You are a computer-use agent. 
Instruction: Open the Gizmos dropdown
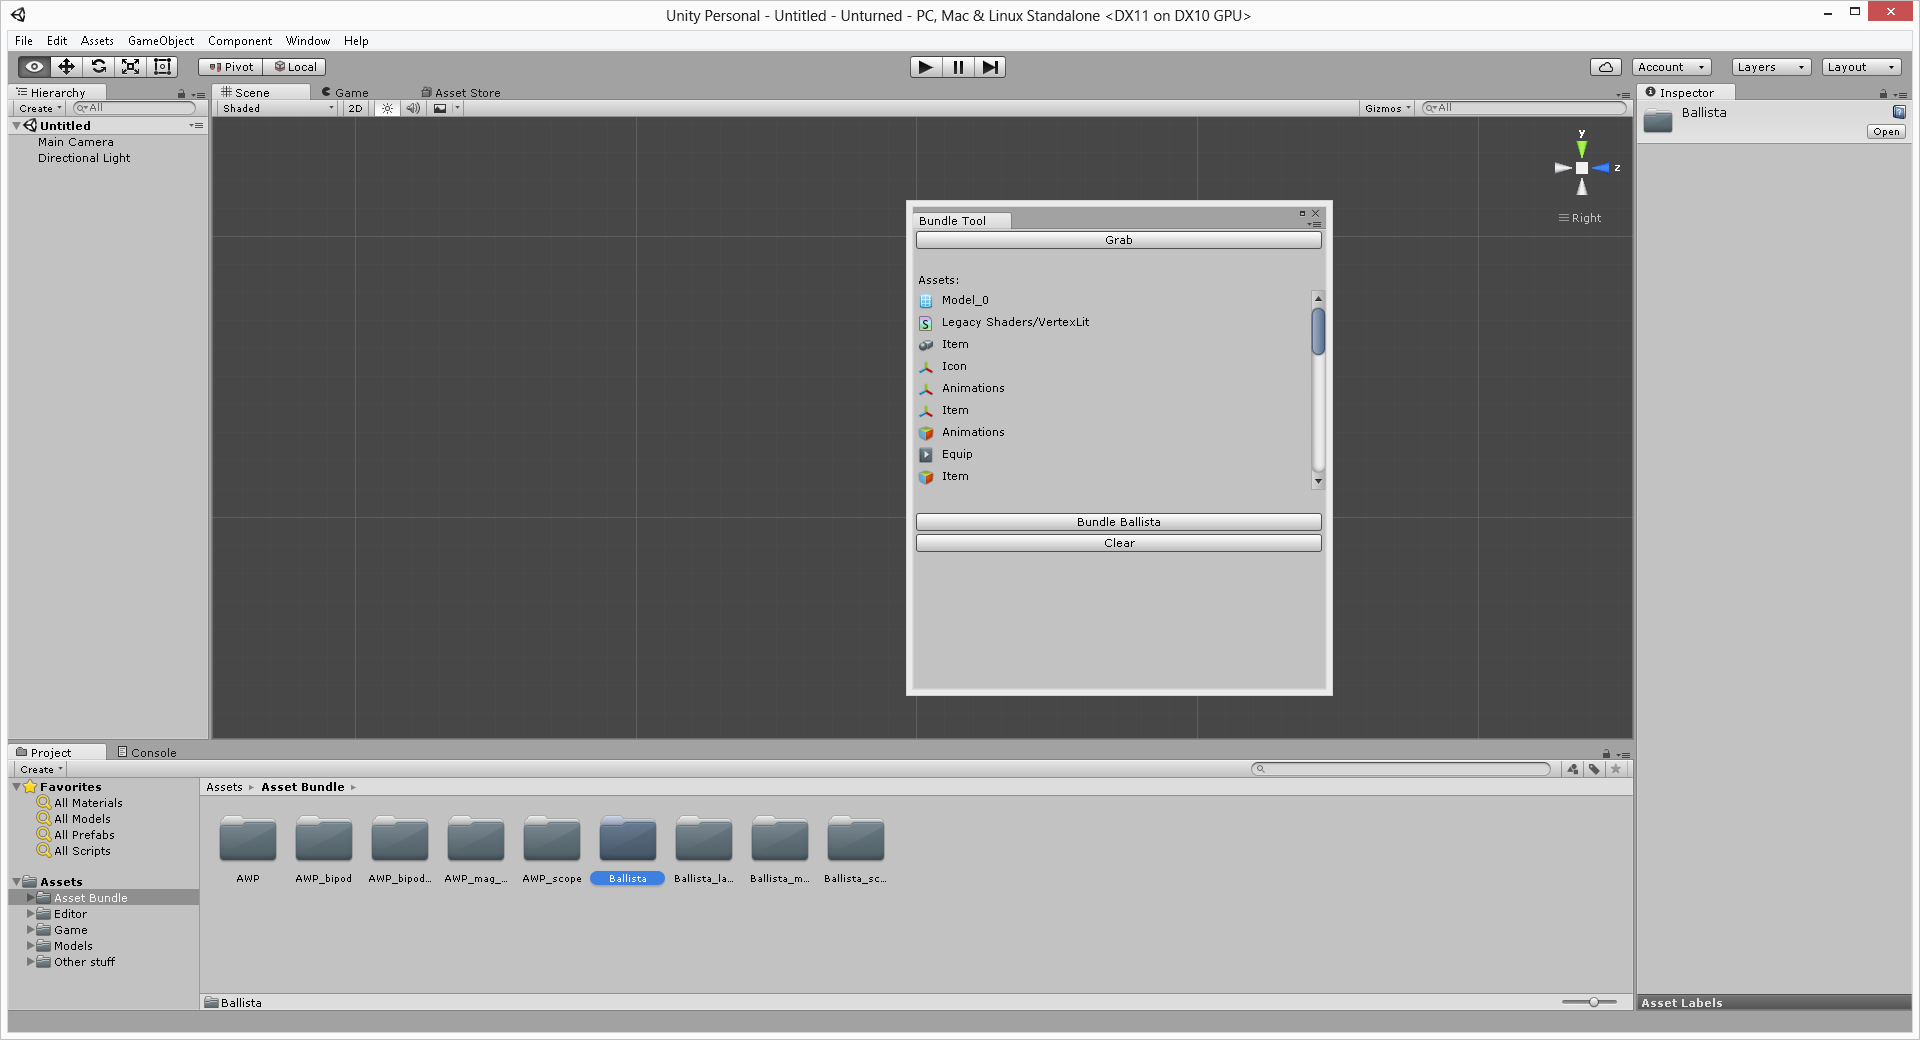pos(1387,108)
